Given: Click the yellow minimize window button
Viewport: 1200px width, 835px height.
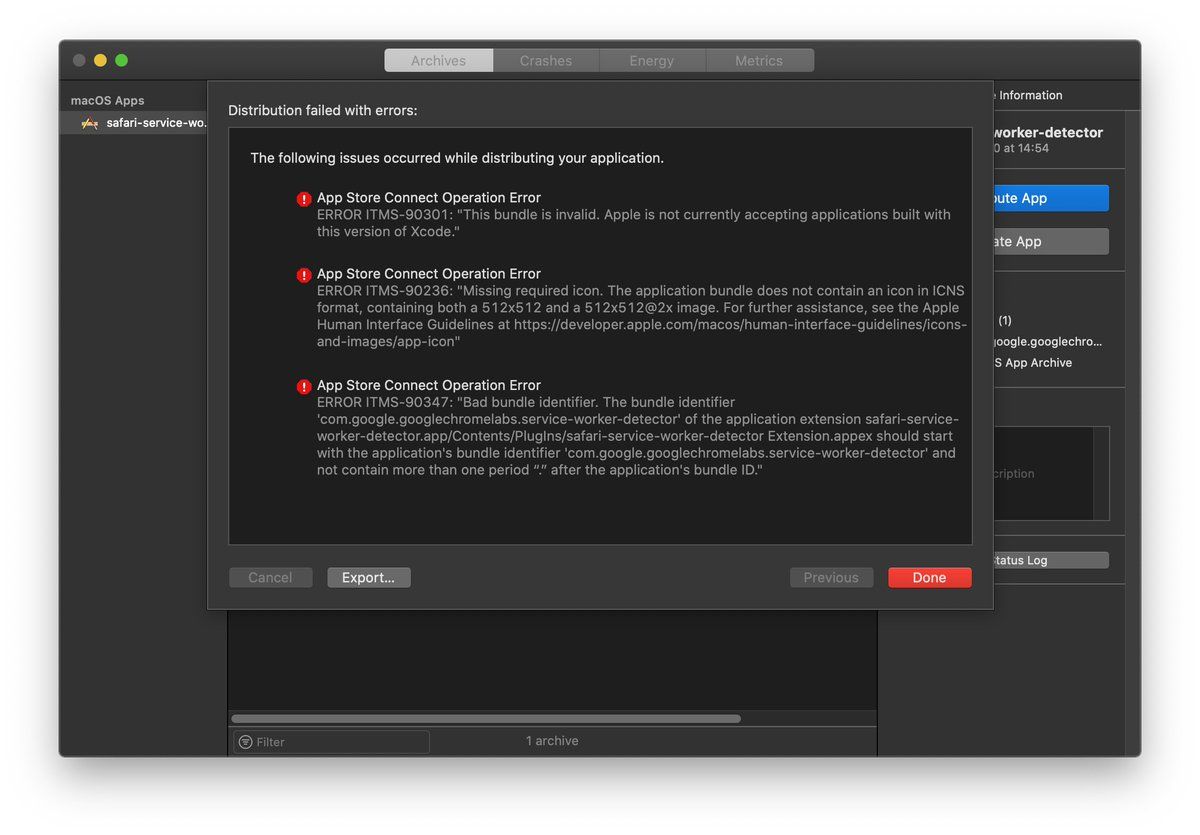Looking at the screenshot, I should coord(100,60).
